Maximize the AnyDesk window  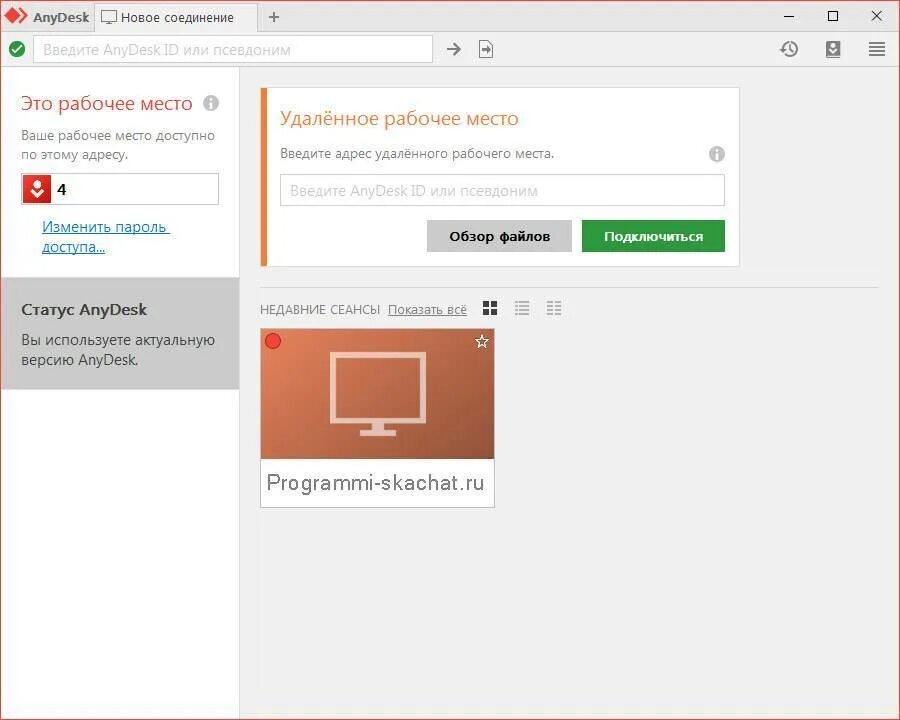(x=833, y=16)
